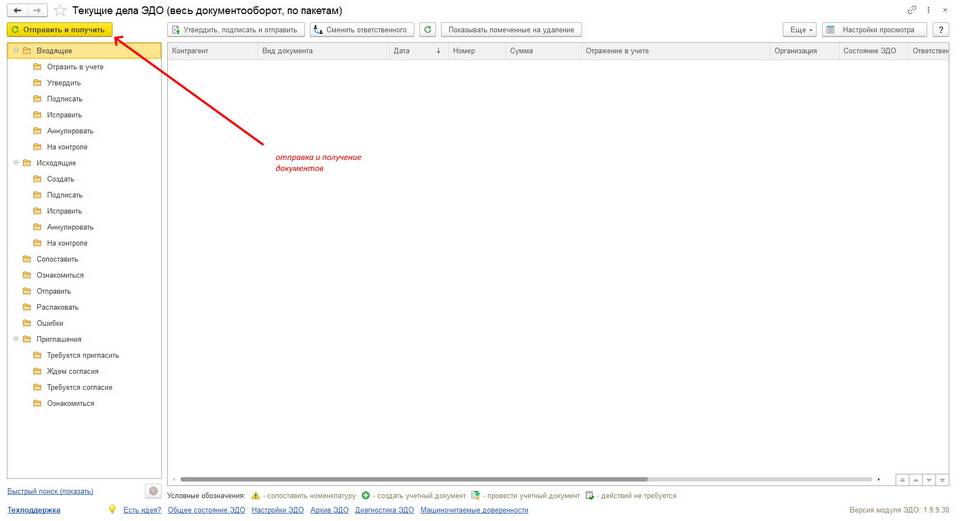Click the back navigation arrow

click(17, 10)
